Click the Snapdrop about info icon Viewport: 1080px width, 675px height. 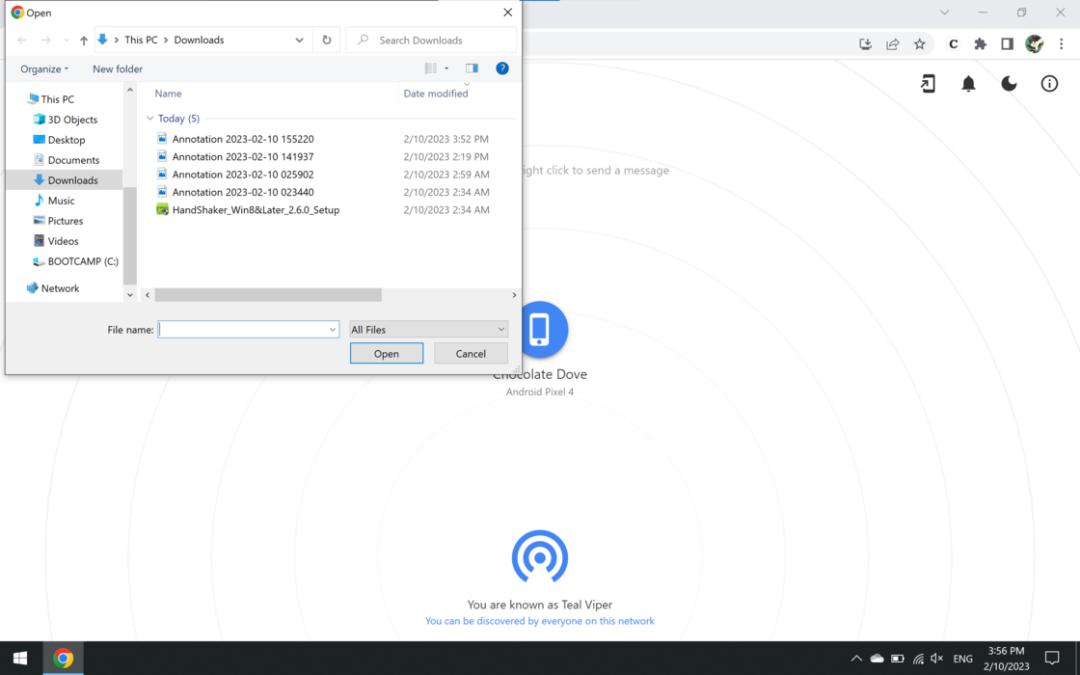click(1049, 84)
